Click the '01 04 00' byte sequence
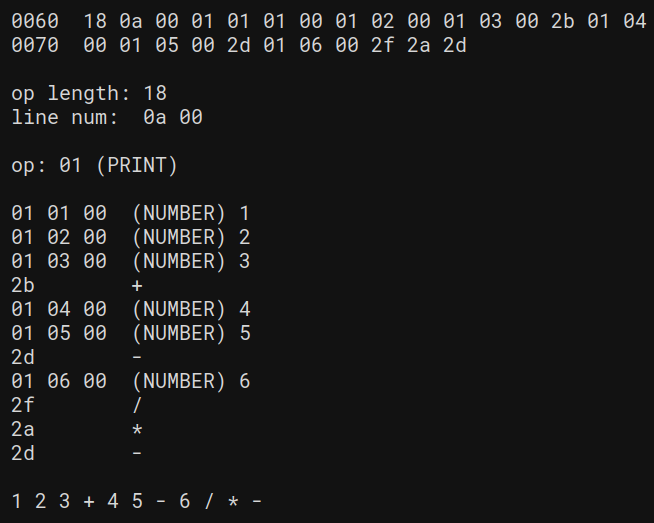654x523 pixels. coord(59,309)
